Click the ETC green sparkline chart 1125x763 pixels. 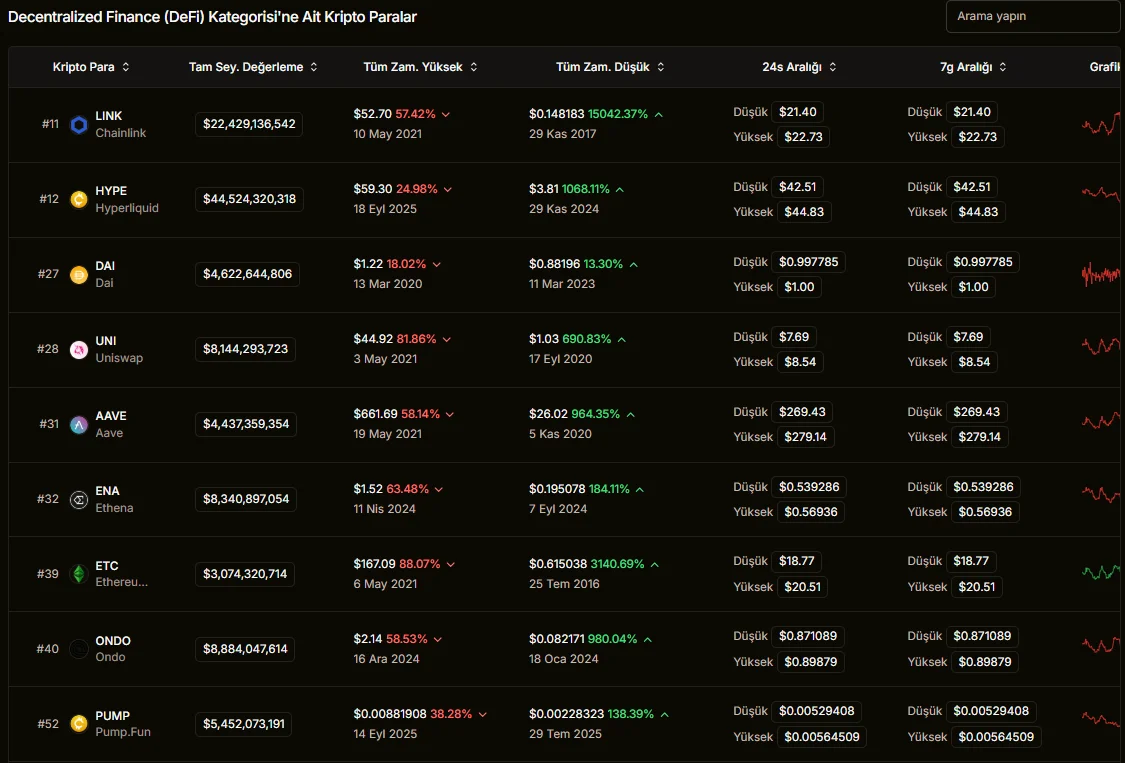tap(1101, 572)
